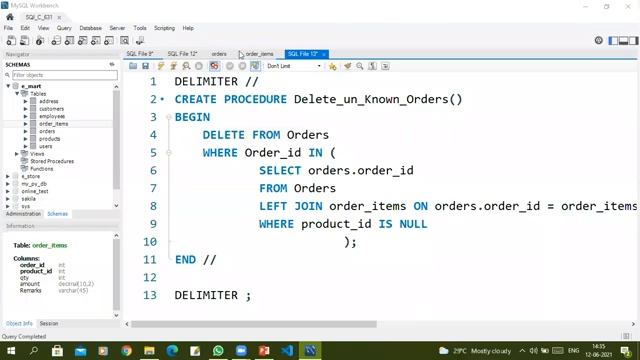This screenshot has width=640, height=360.
Task: Expand the order_items table node
Action: point(25,124)
